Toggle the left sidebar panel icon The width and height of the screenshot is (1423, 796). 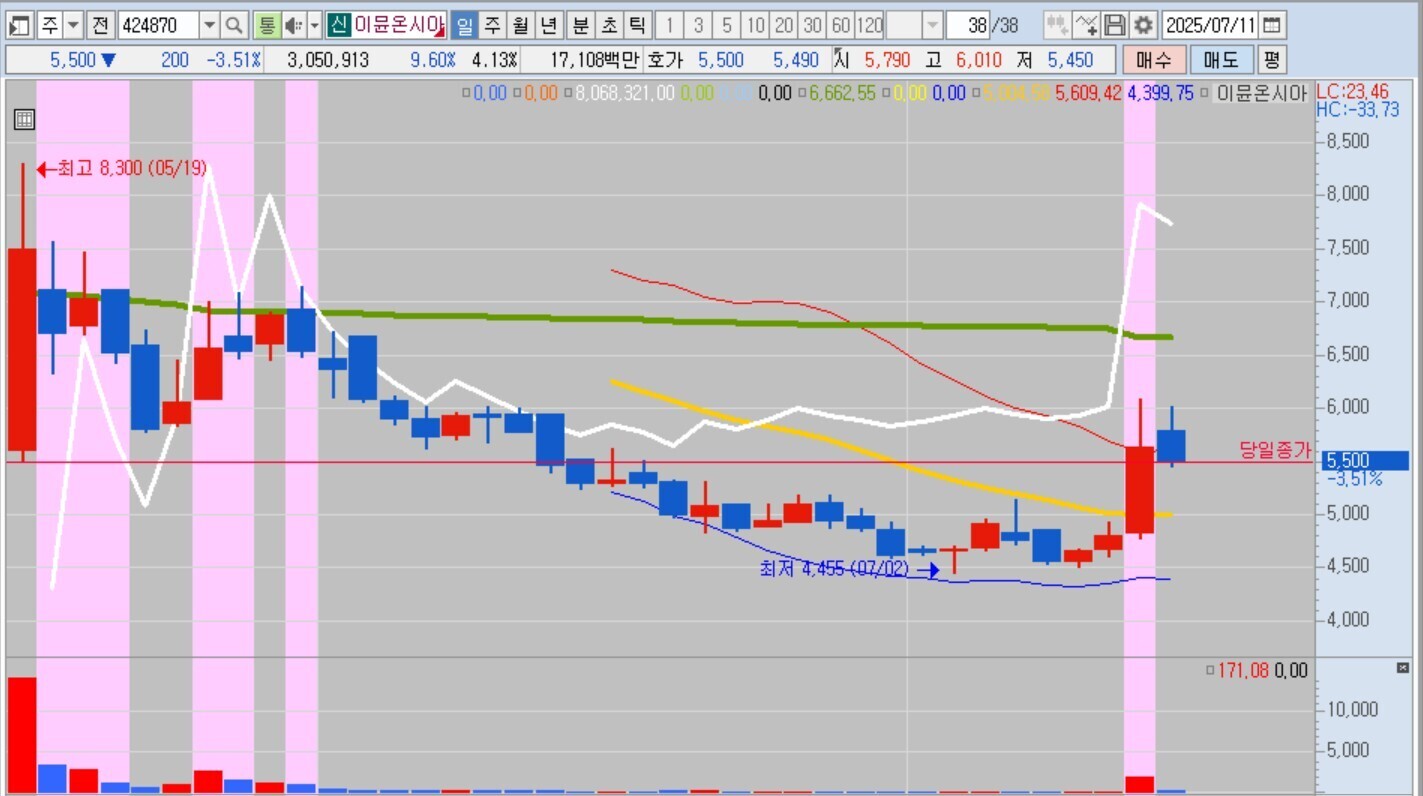[19, 25]
